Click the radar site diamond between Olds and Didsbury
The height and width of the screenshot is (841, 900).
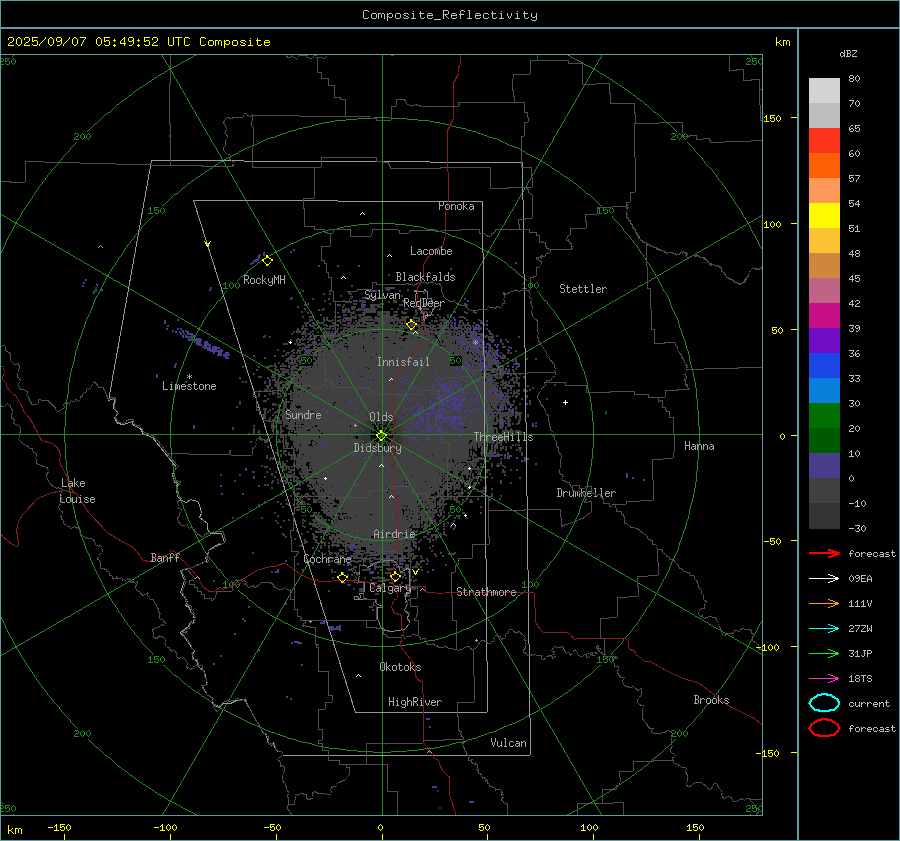coord(381,436)
